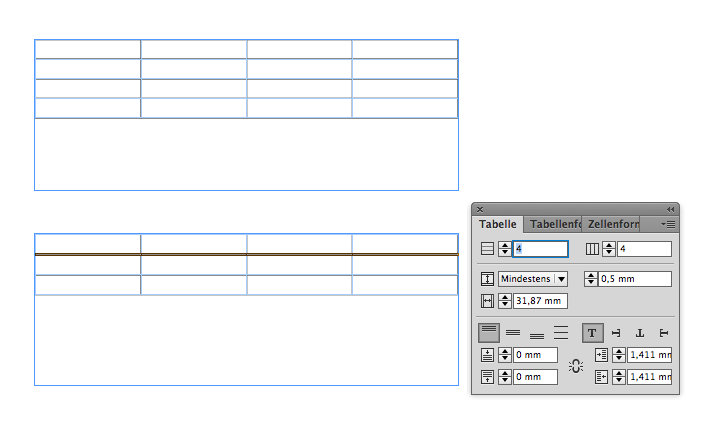This screenshot has height=431, width=711.
Task: Rotate cell text 90 degrees
Action: pos(616,332)
